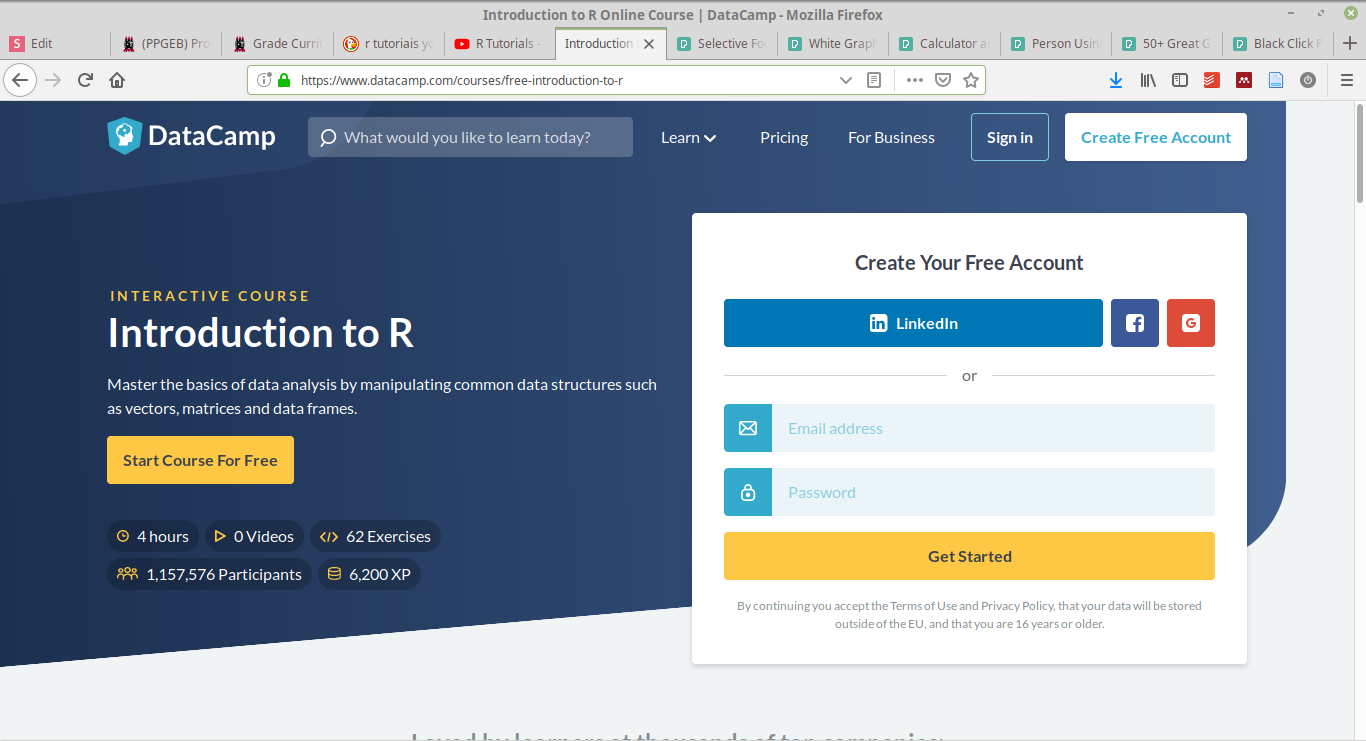Close the Introduction to R tab
Screen dimensions: 1366x741
tap(649, 44)
